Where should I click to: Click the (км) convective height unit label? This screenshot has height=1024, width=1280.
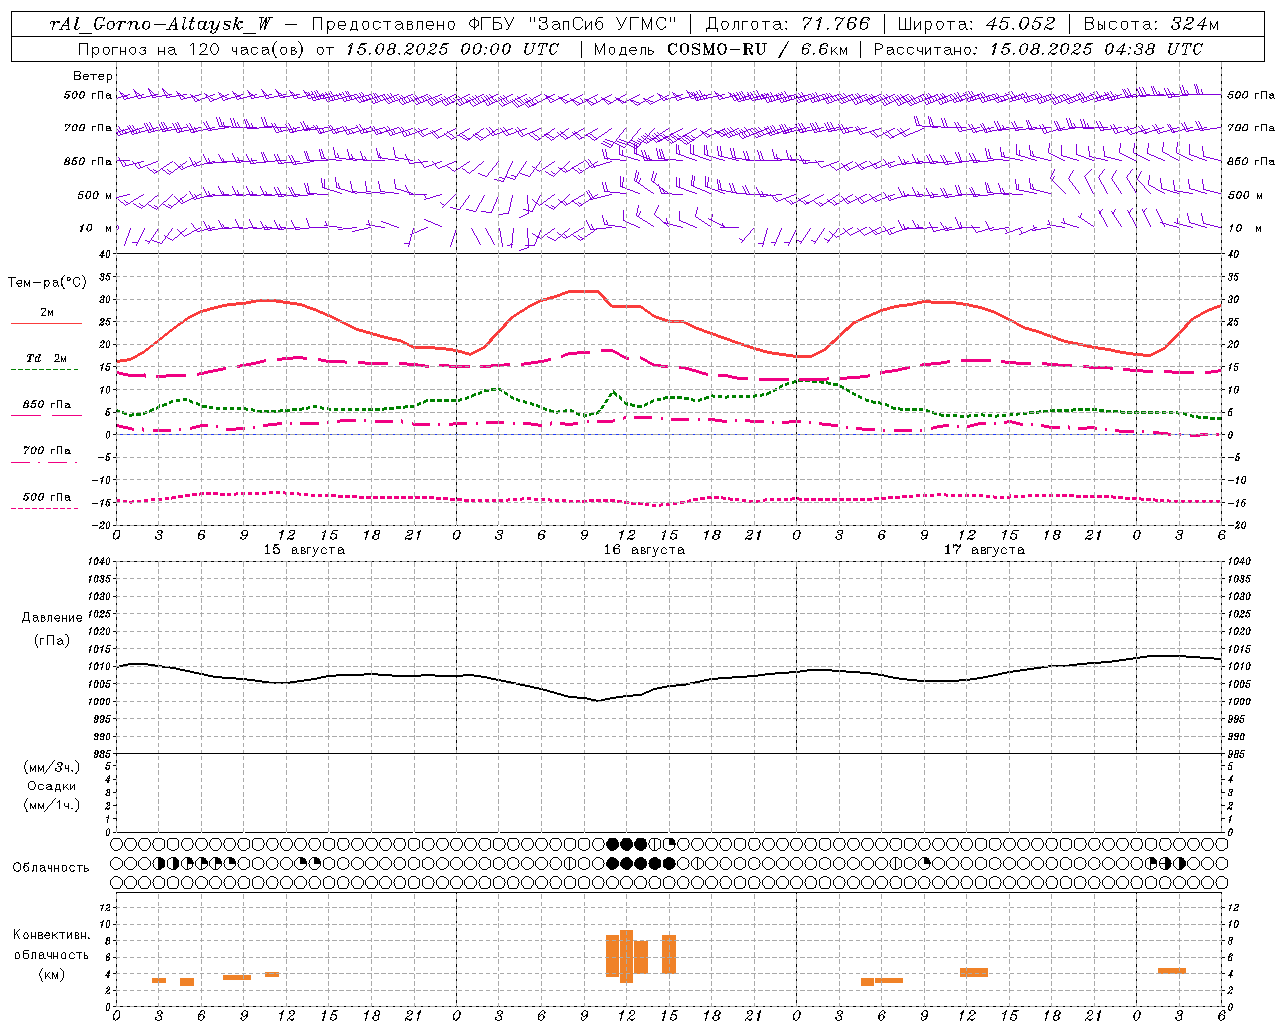(52, 974)
